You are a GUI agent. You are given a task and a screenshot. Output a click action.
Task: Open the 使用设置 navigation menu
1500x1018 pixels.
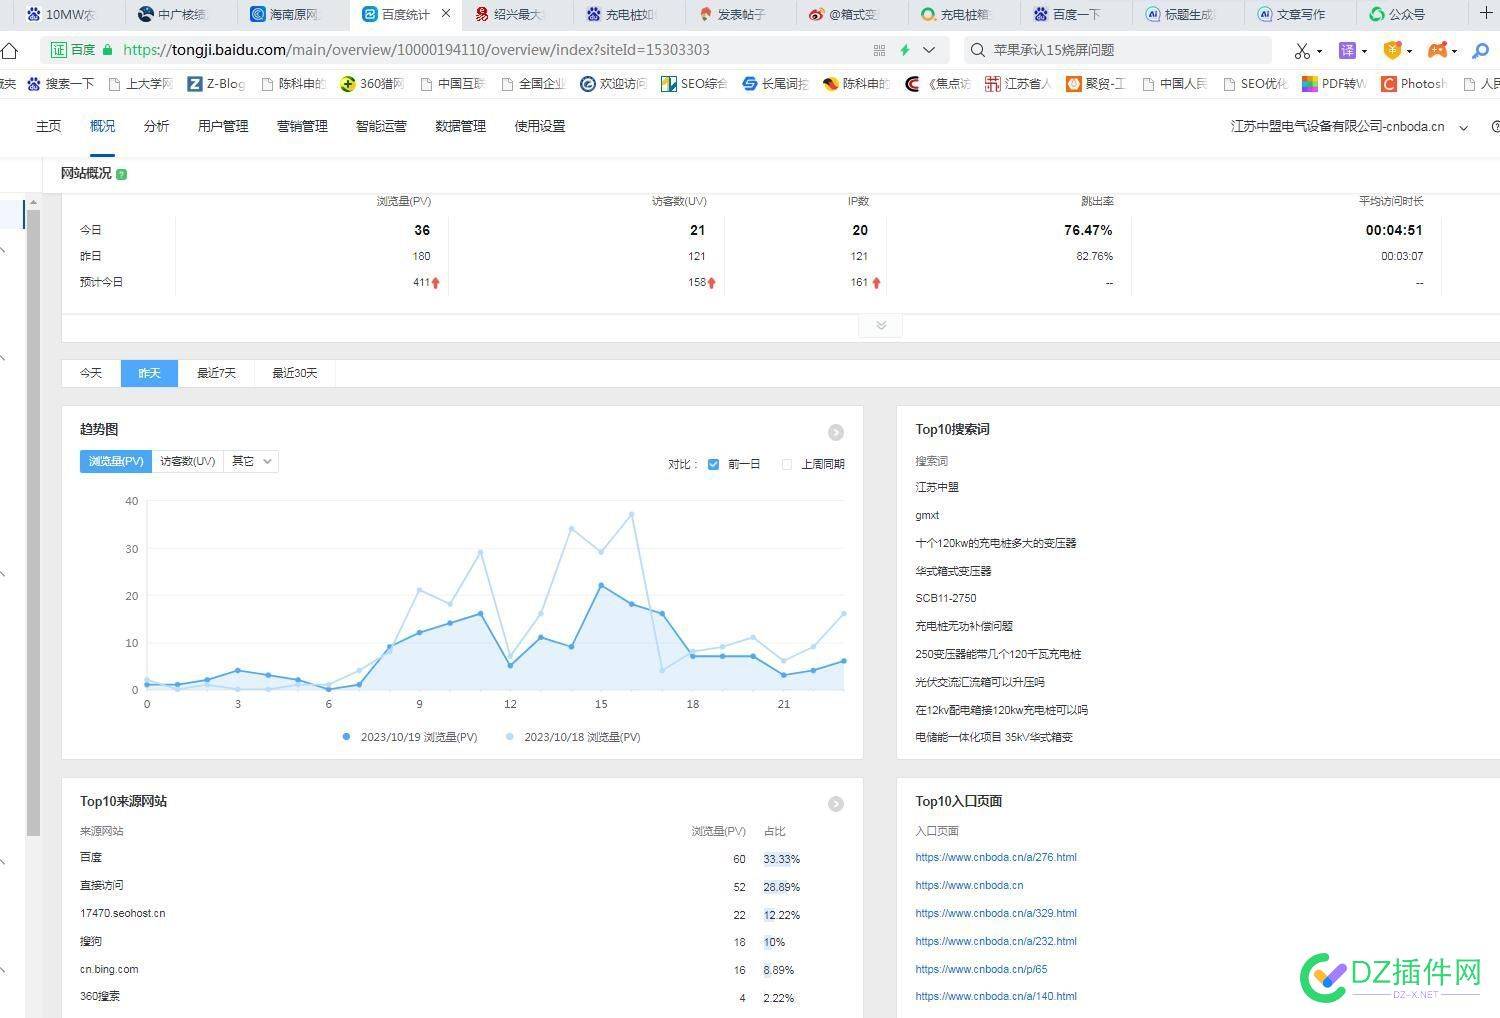click(539, 126)
